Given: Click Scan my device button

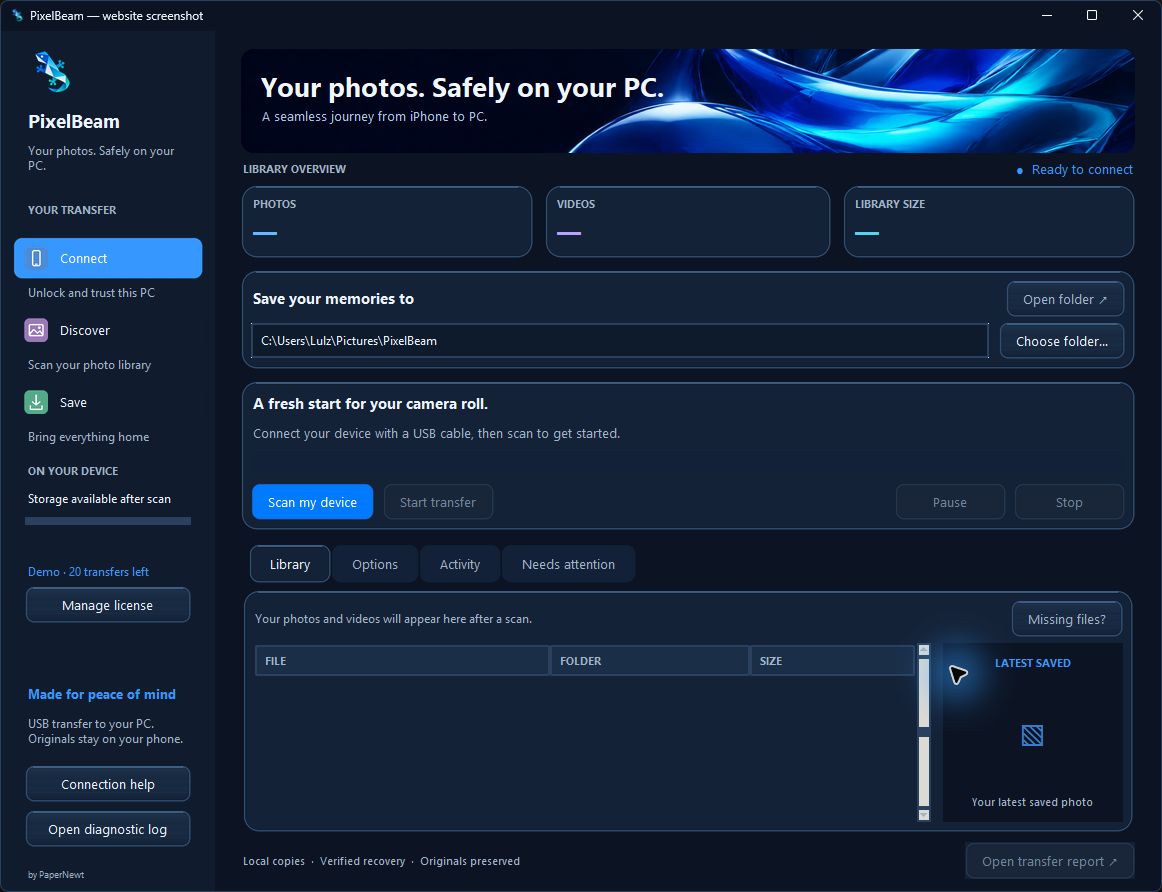Looking at the screenshot, I should click(312, 502).
